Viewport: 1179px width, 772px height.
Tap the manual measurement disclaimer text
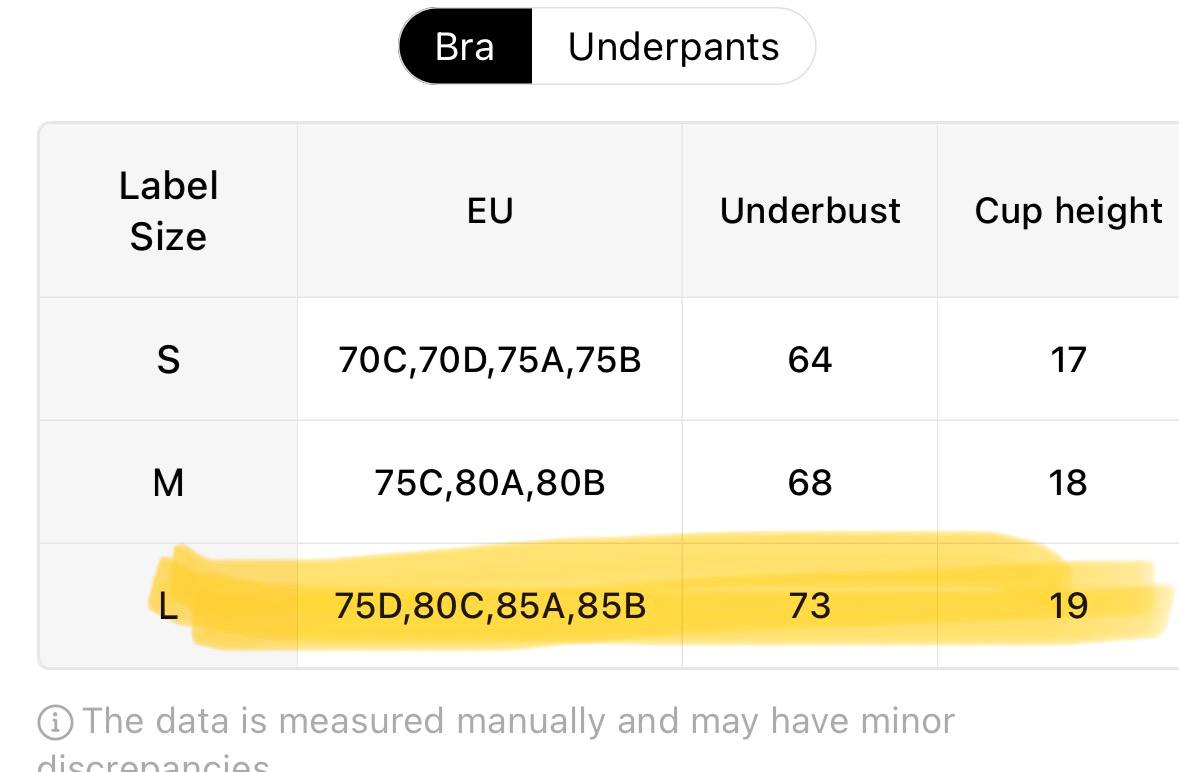click(x=496, y=739)
